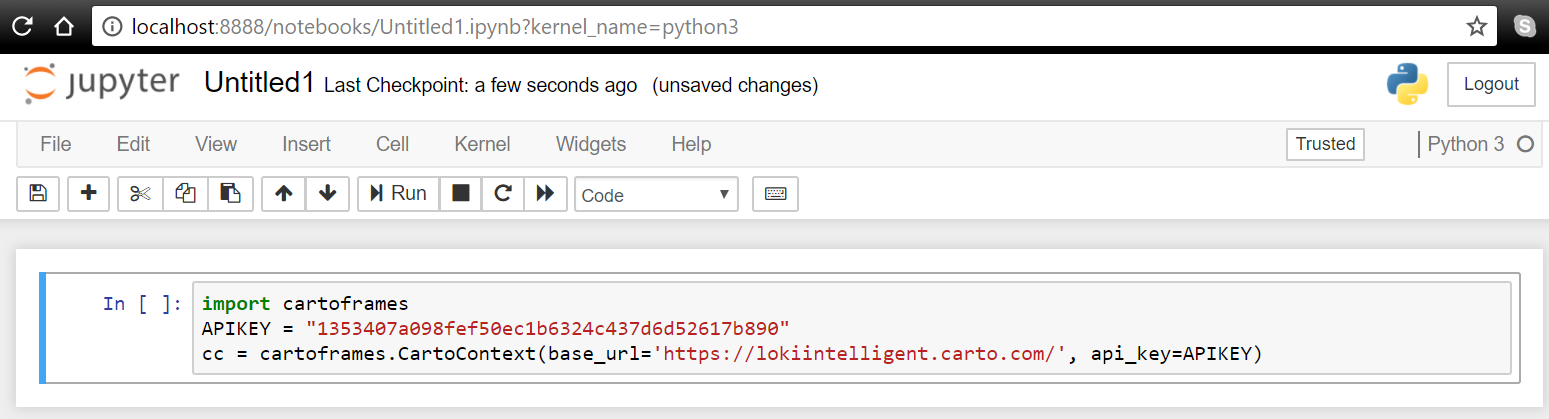Click the Logout button
The height and width of the screenshot is (419, 1549).
1491,84
